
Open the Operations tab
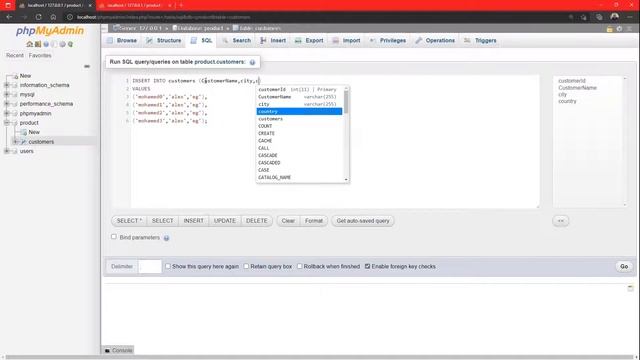click(435, 40)
